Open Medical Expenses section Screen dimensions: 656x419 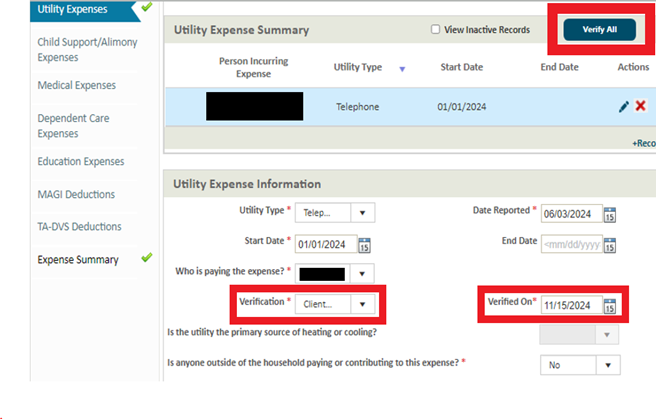[x=77, y=85]
